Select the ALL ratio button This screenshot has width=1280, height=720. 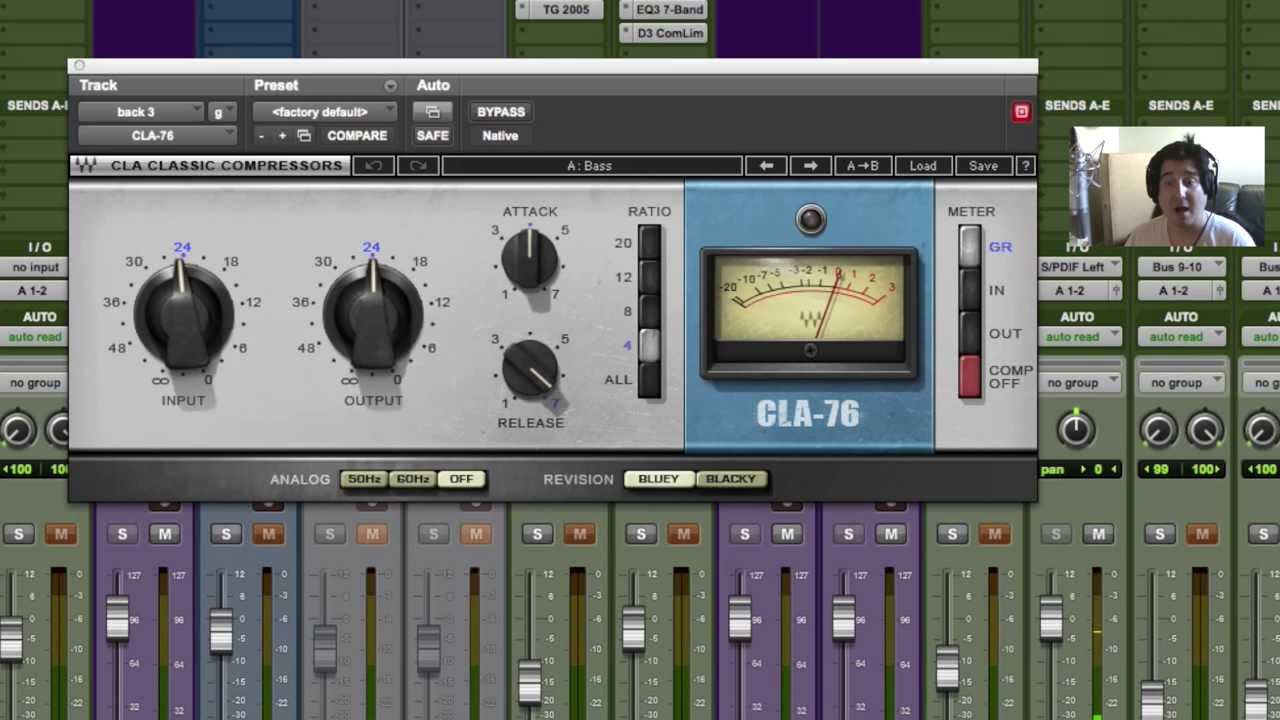pyautogui.click(x=649, y=380)
